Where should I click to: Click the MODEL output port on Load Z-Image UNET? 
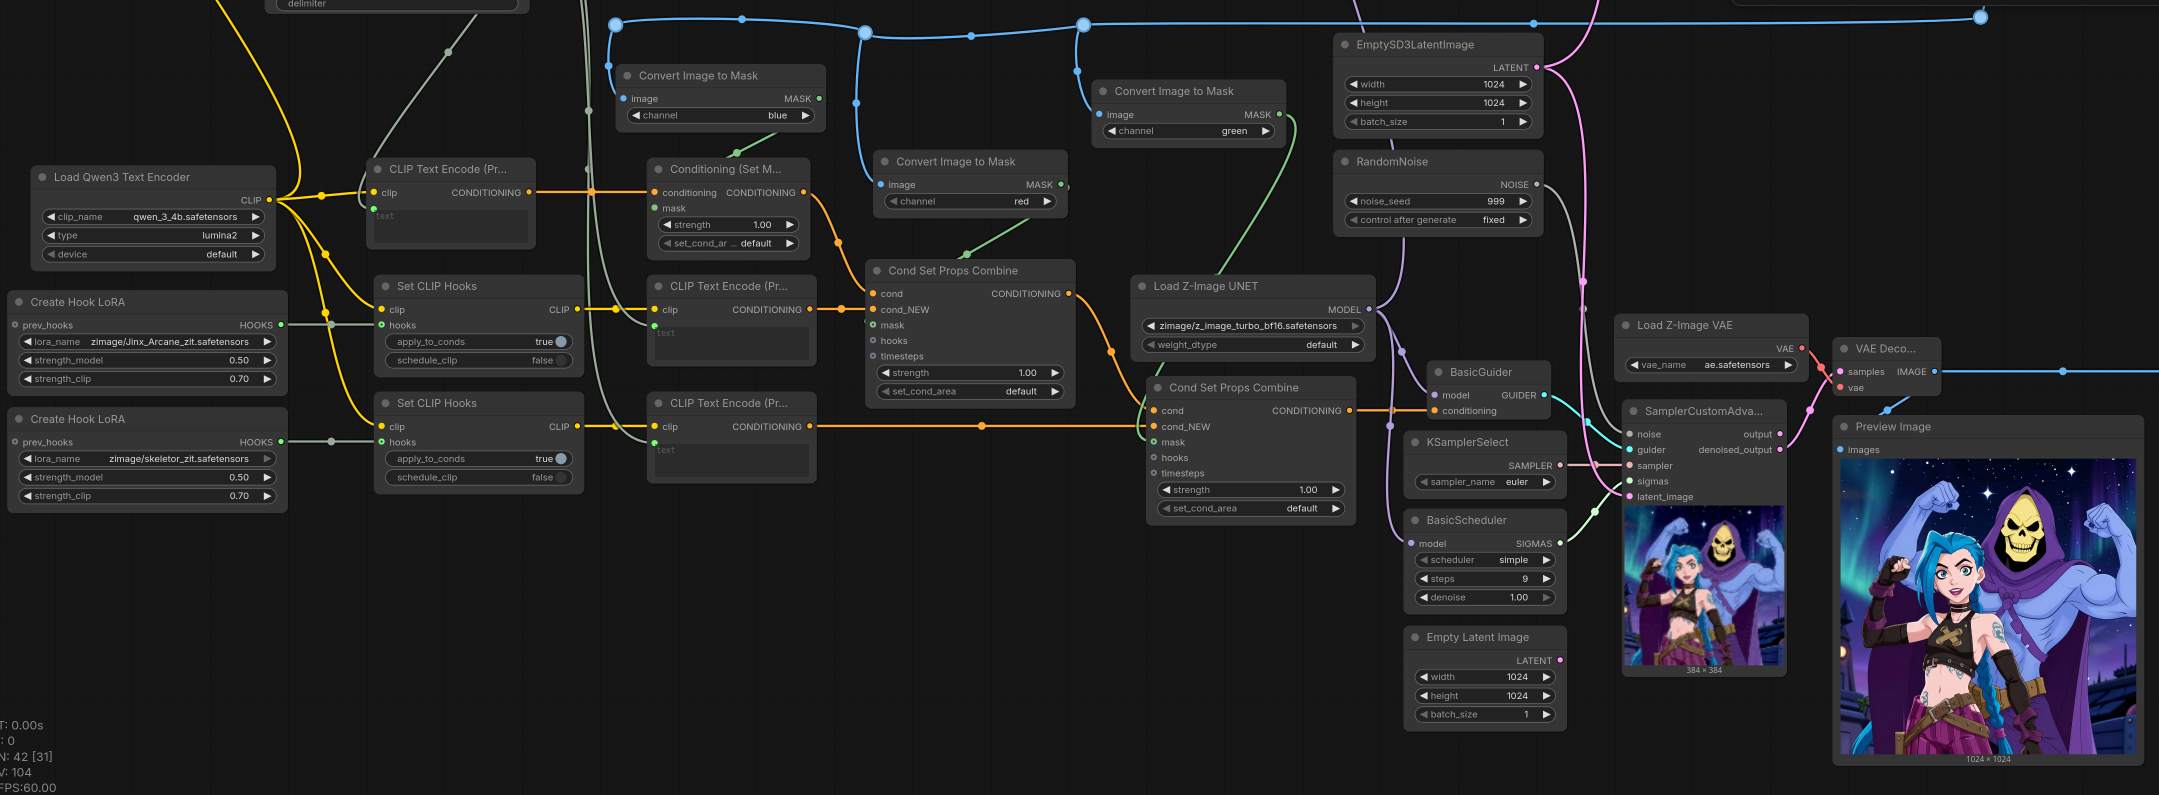1369,310
